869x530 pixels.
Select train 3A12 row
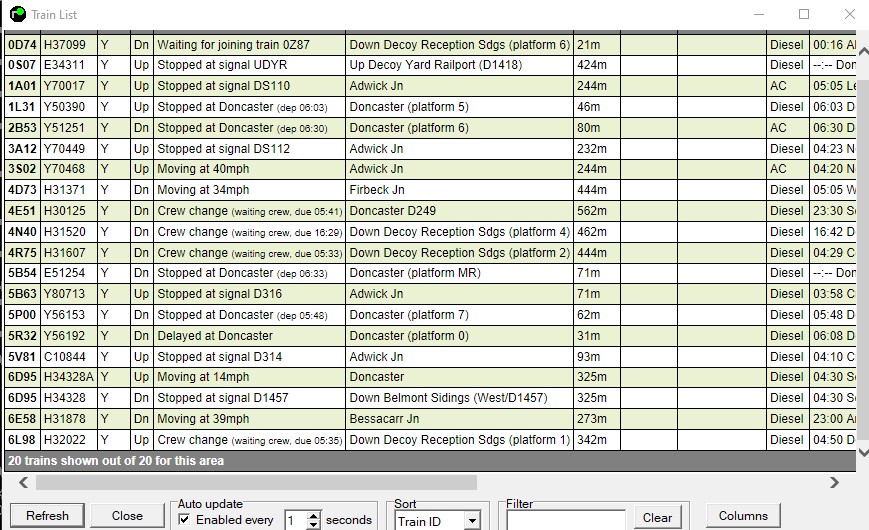pos(430,149)
